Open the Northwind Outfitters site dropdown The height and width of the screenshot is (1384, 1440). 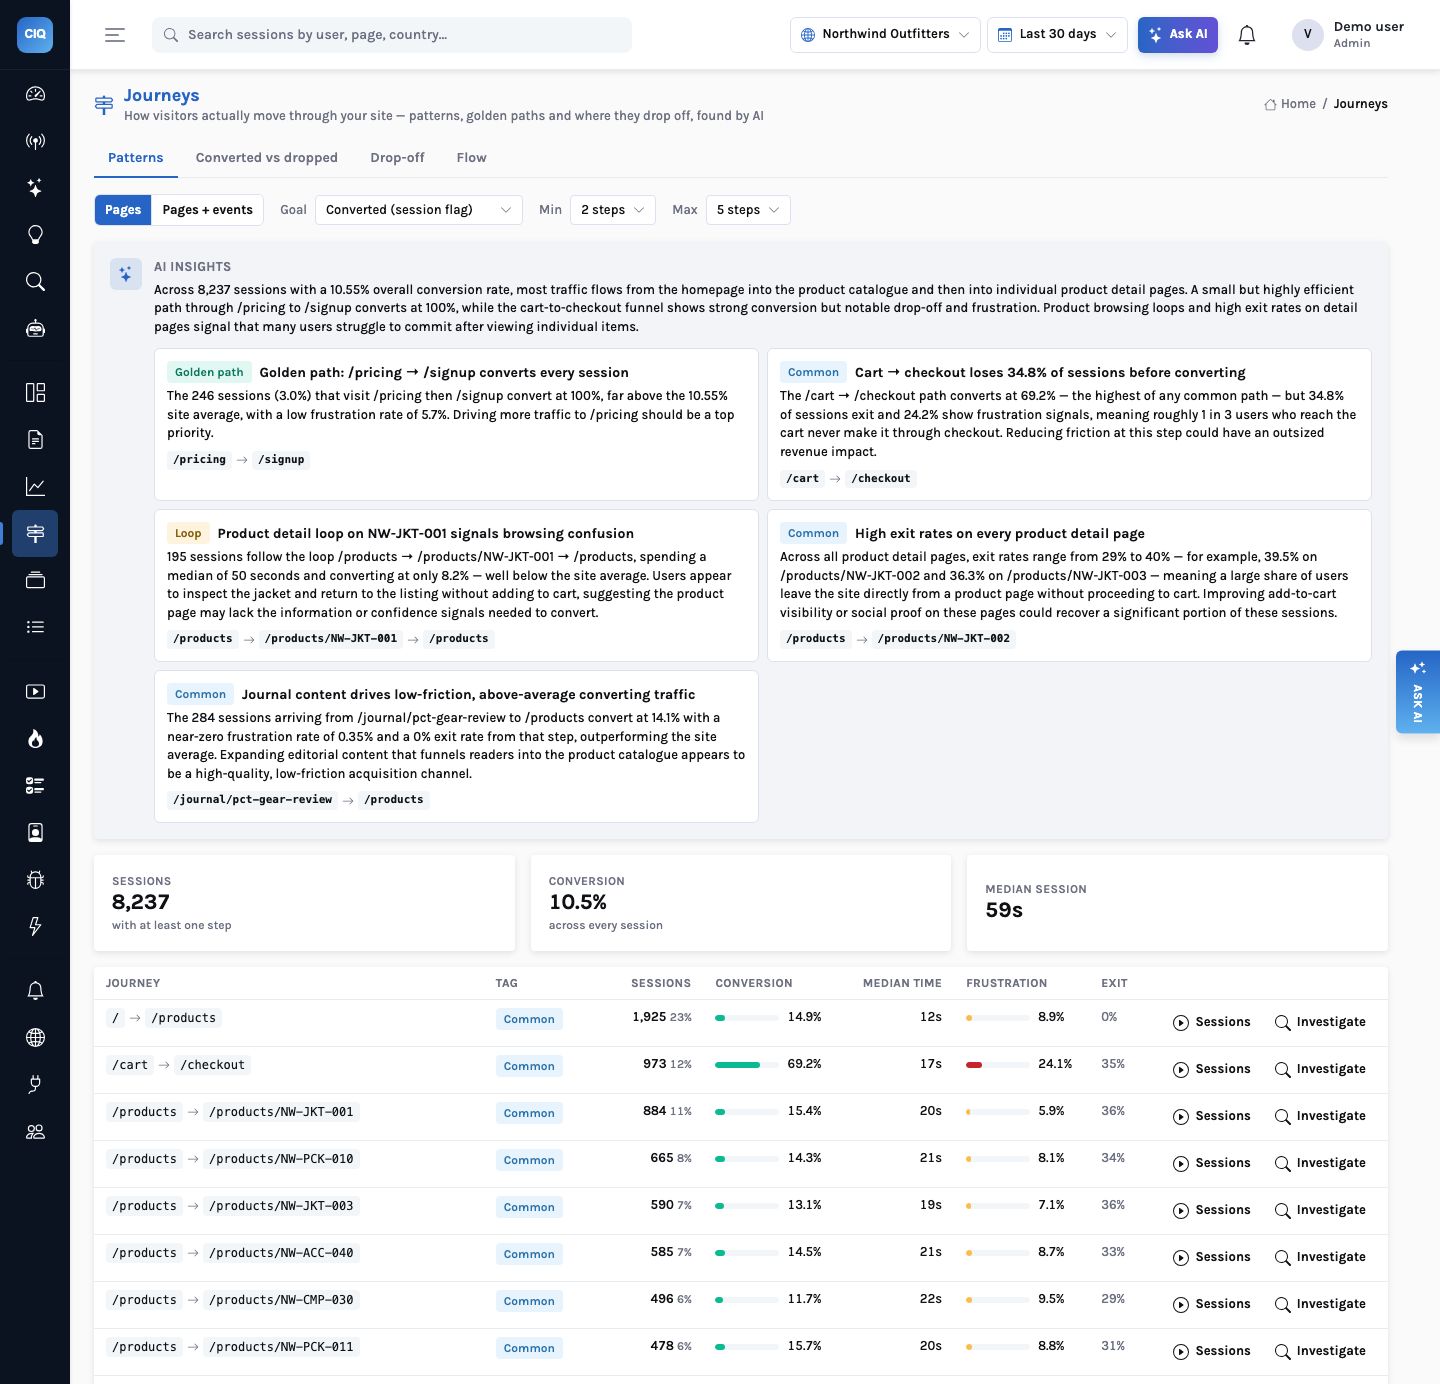pyautogui.click(x=885, y=35)
